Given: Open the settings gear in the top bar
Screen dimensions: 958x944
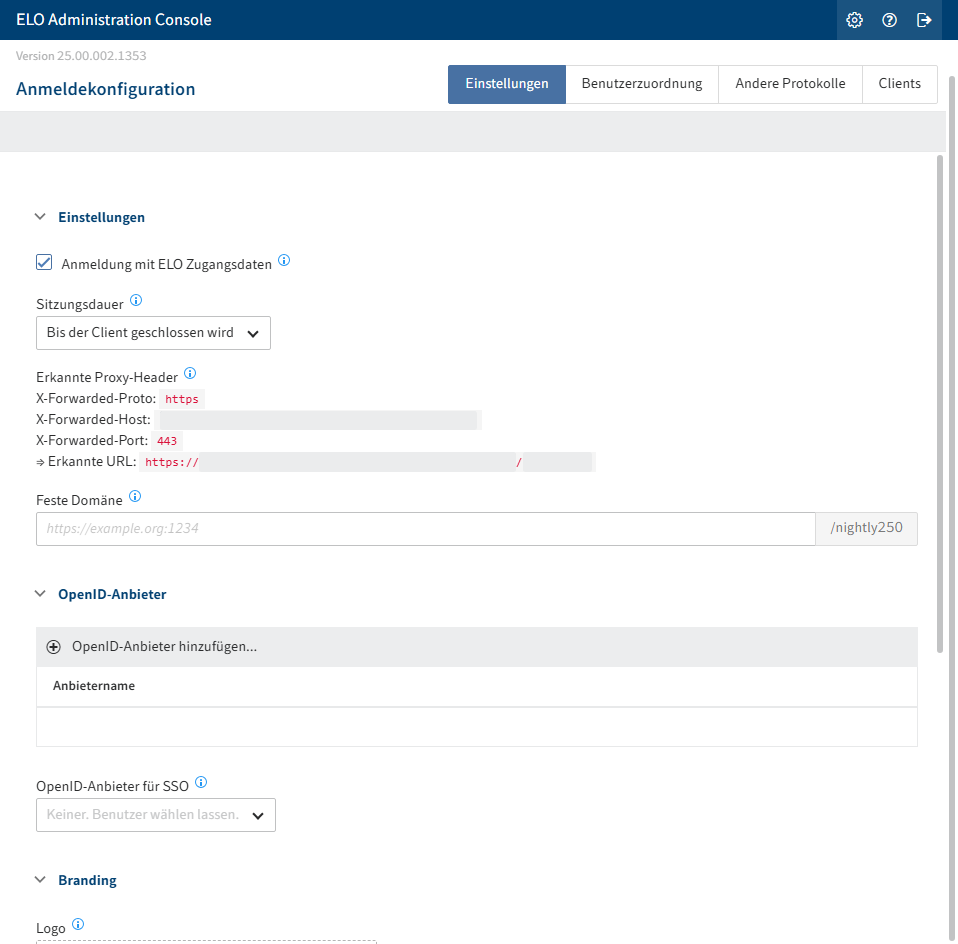Looking at the screenshot, I should pyautogui.click(x=854, y=19).
